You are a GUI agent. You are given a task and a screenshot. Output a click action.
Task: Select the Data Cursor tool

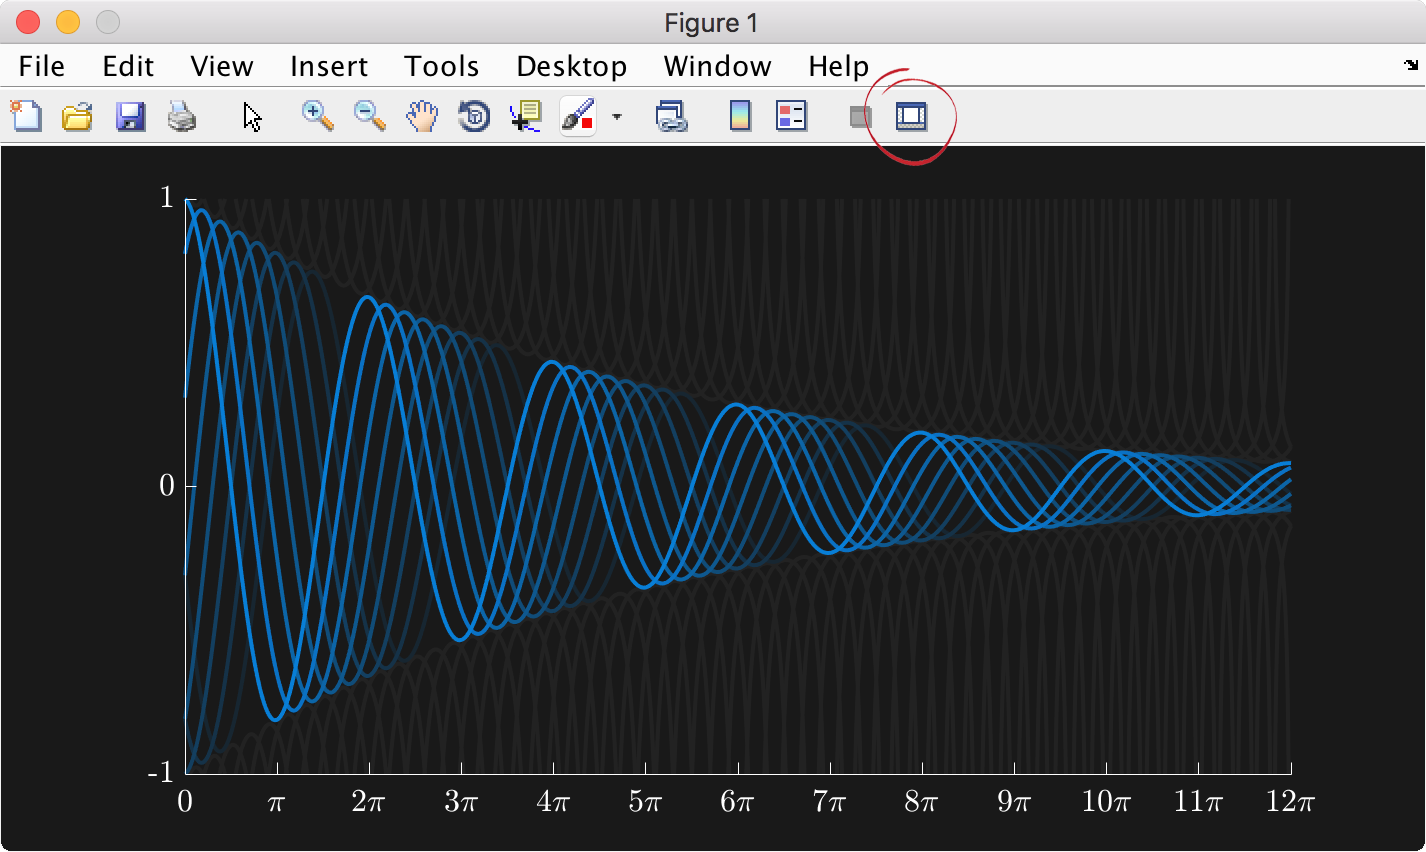tap(526, 116)
